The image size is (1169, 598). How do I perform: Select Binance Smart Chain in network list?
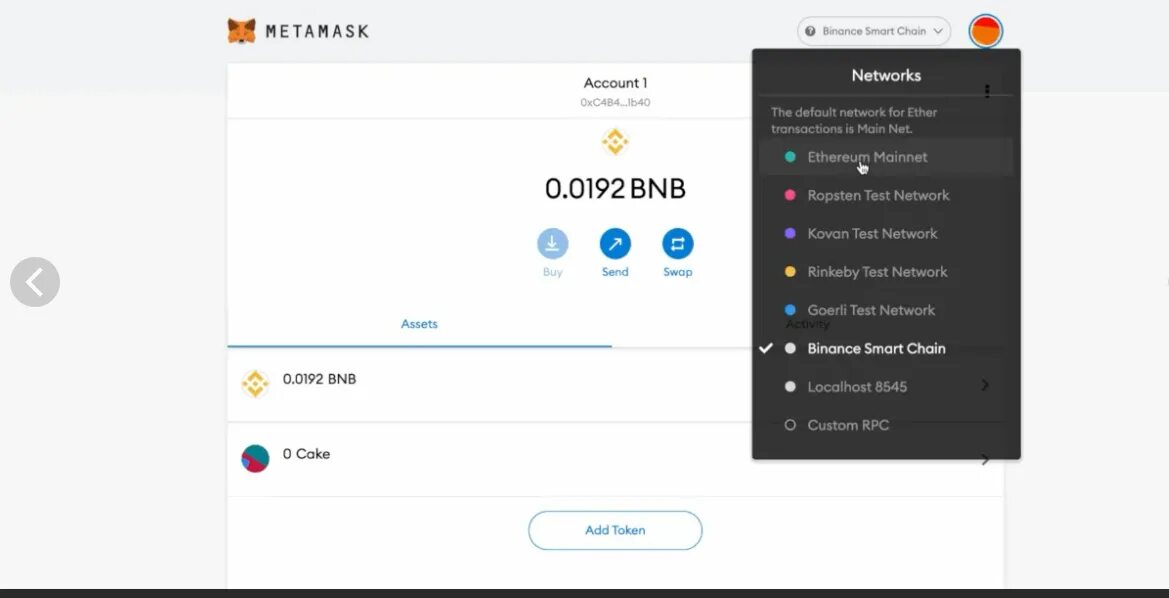click(x=886, y=348)
